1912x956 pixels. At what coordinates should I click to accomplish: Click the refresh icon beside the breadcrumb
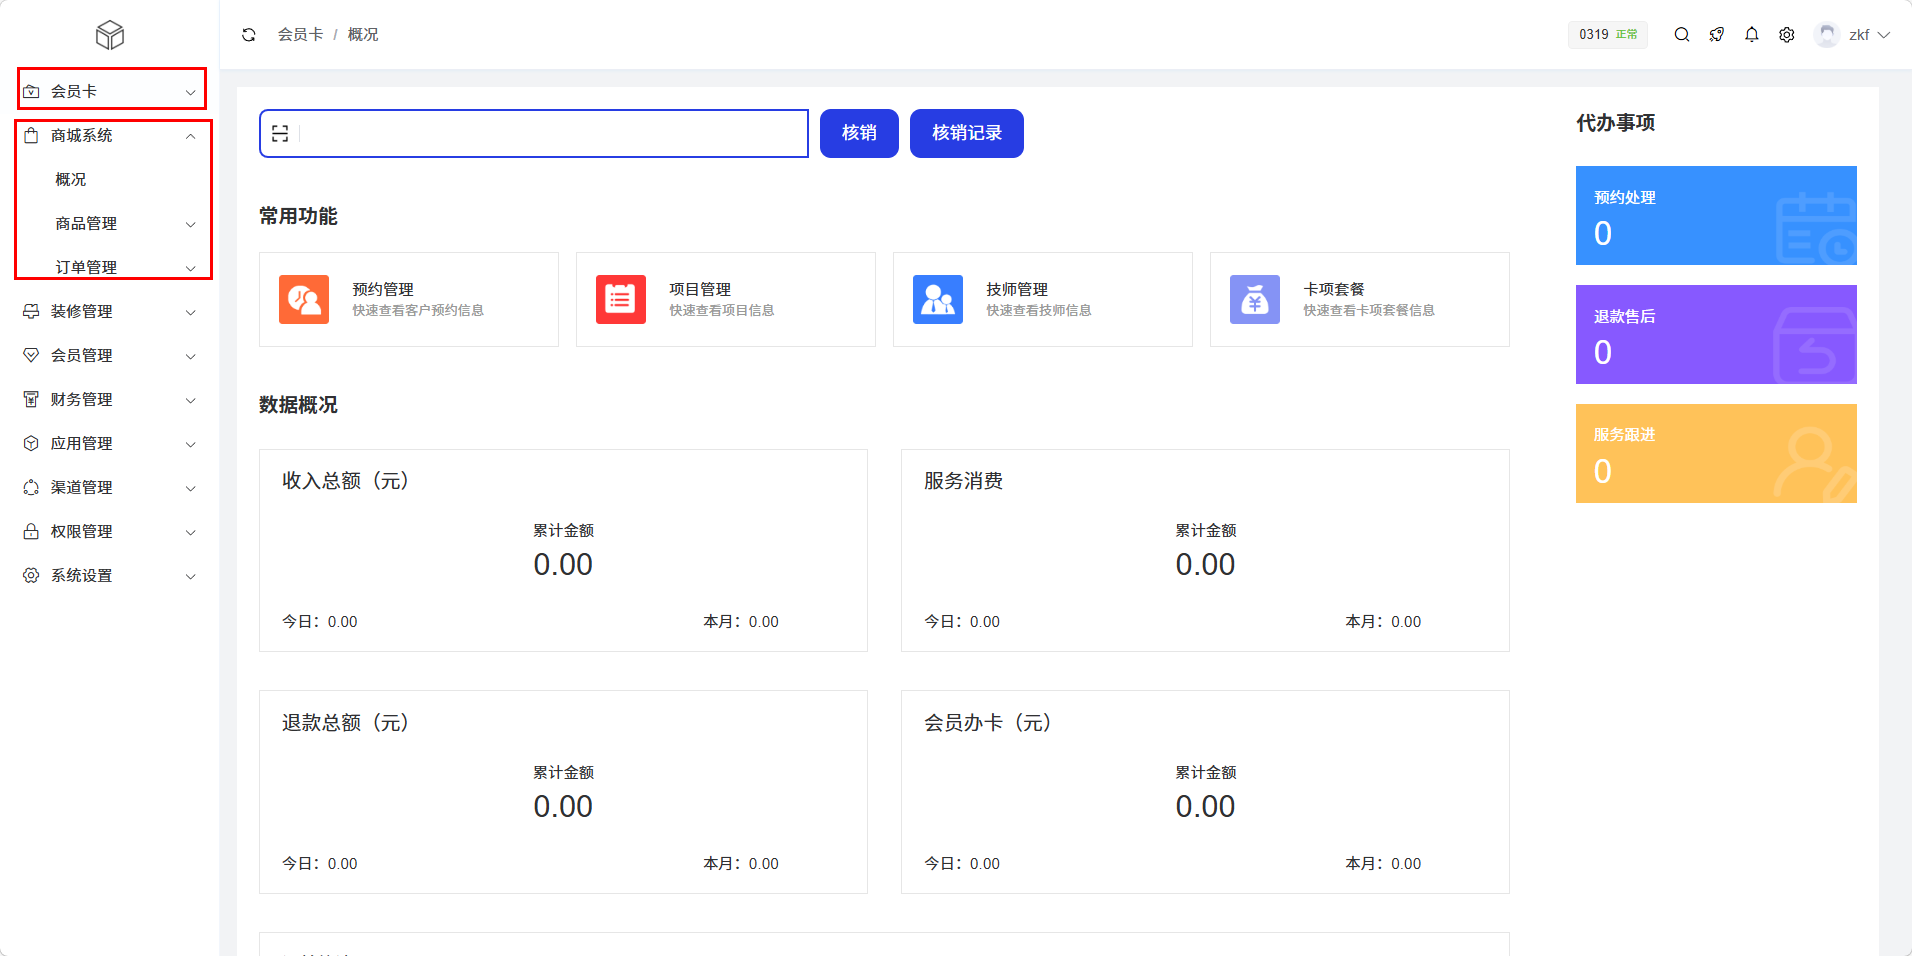tap(249, 35)
